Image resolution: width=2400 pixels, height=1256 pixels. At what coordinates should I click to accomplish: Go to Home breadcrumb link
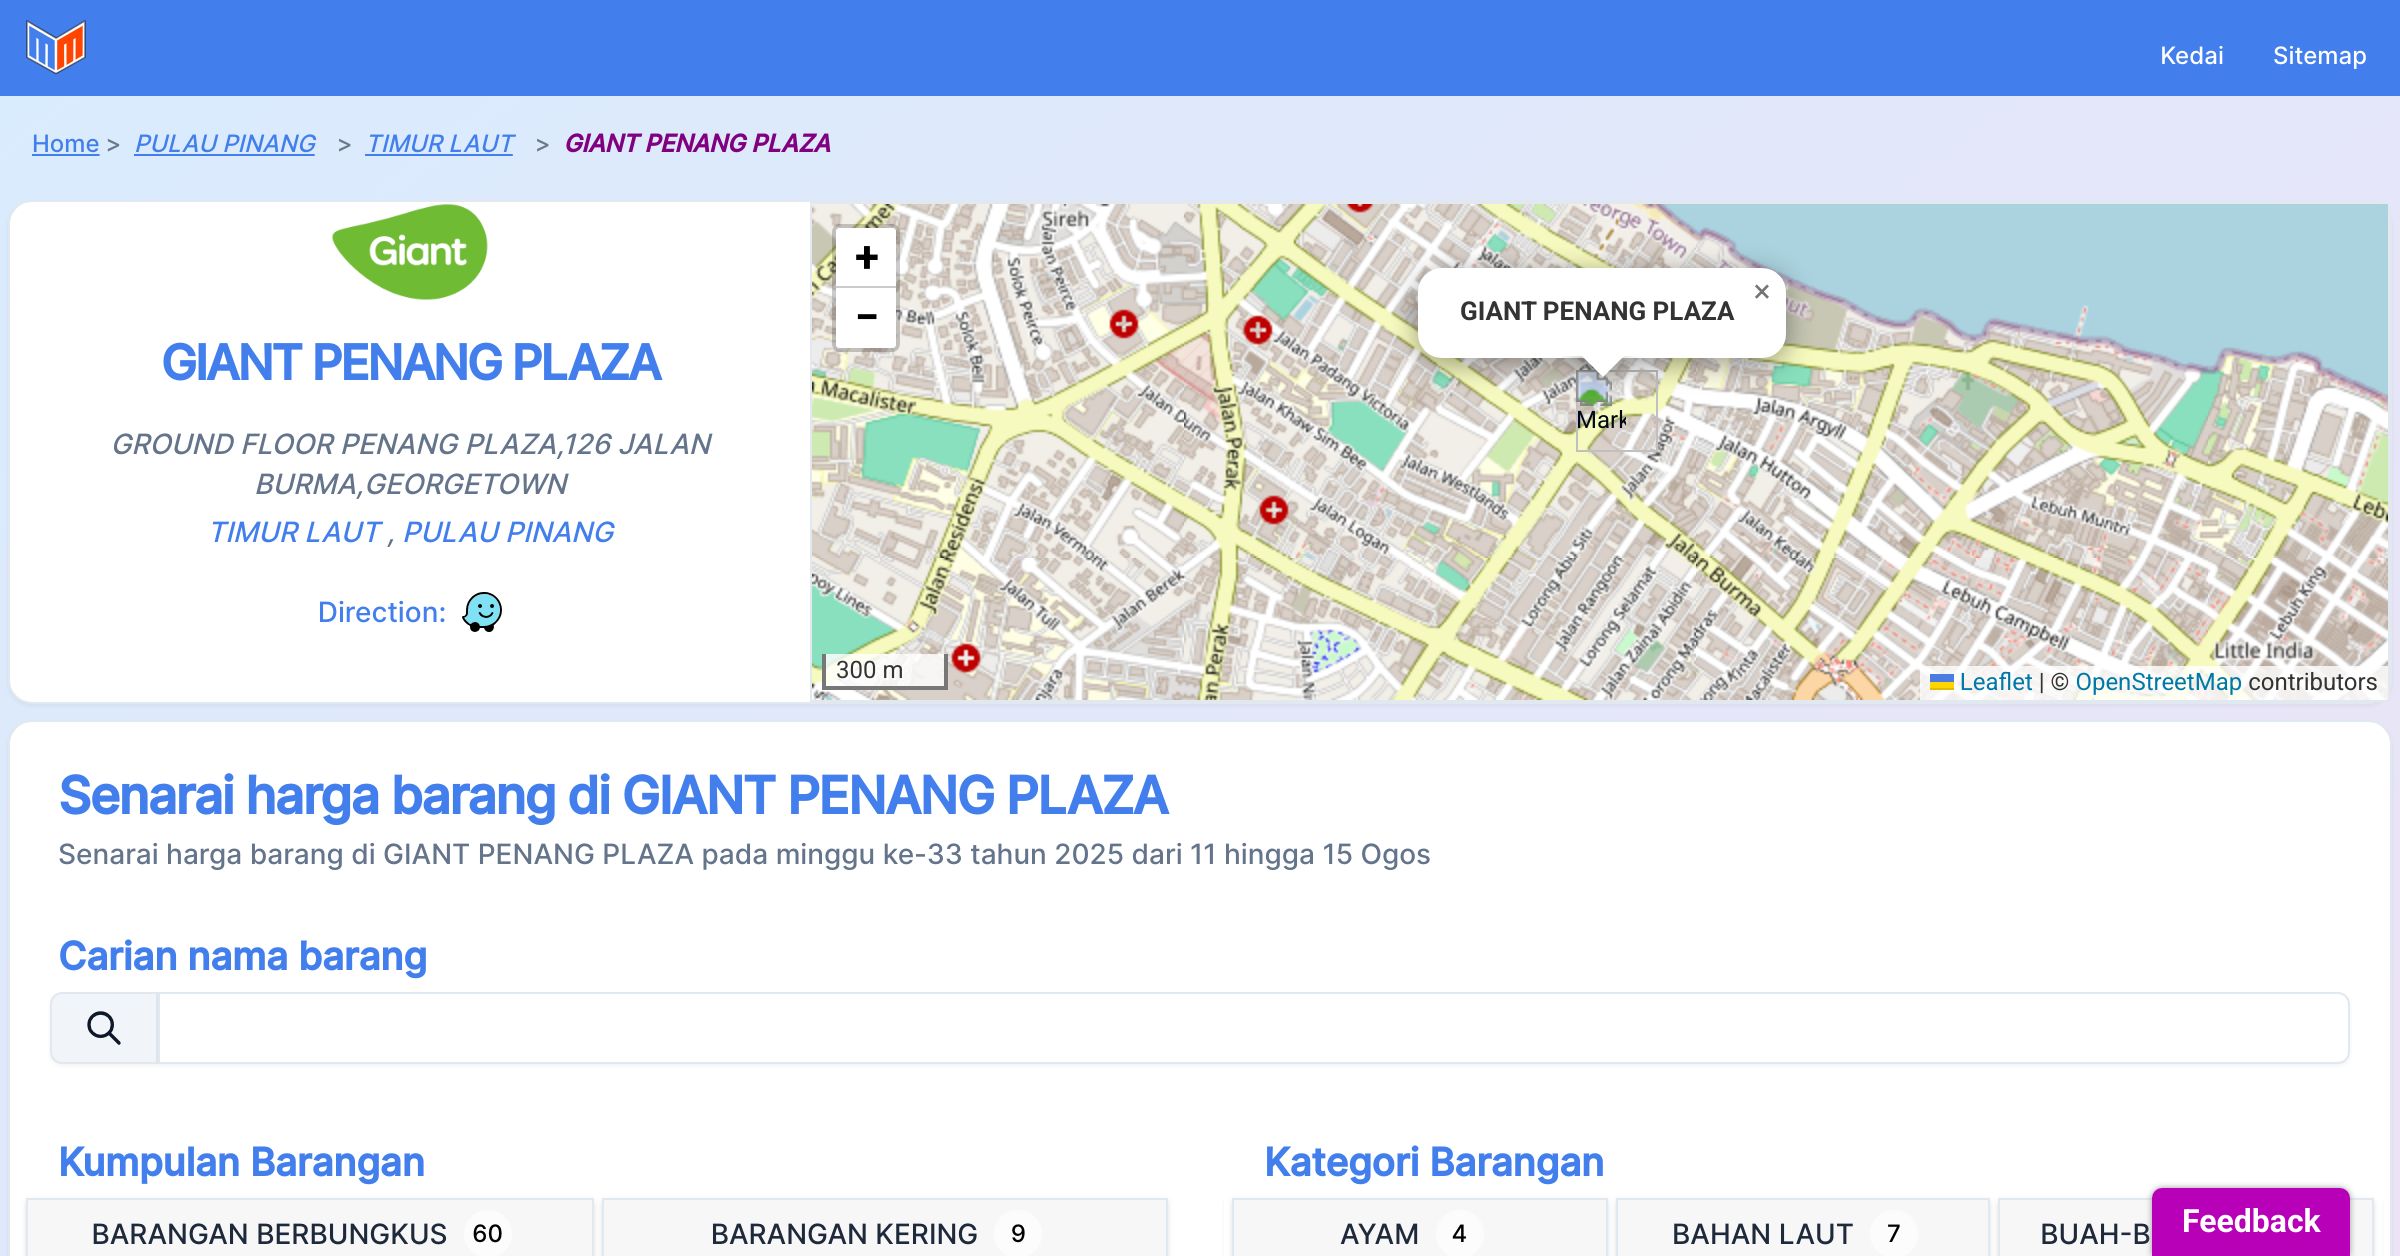click(x=65, y=143)
